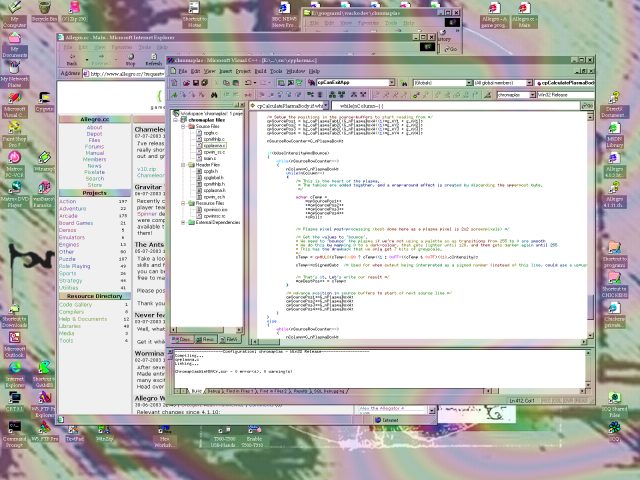This screenshot has height=480, width=640.
Task: Open the Build menu in Visual C++
Action: [x=260, y=71]
